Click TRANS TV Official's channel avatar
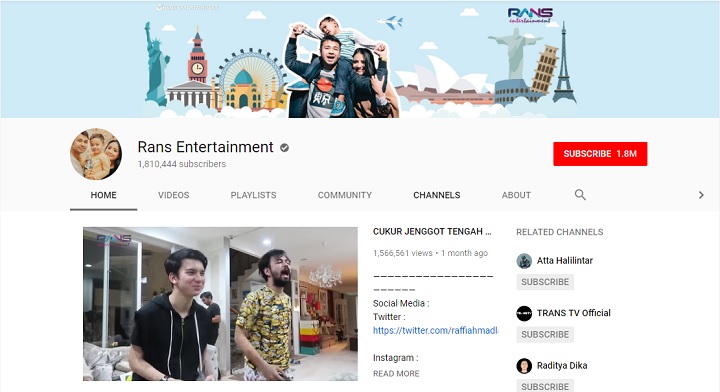The height and width of the screenshot is (392, 720). tap(524, 313)
